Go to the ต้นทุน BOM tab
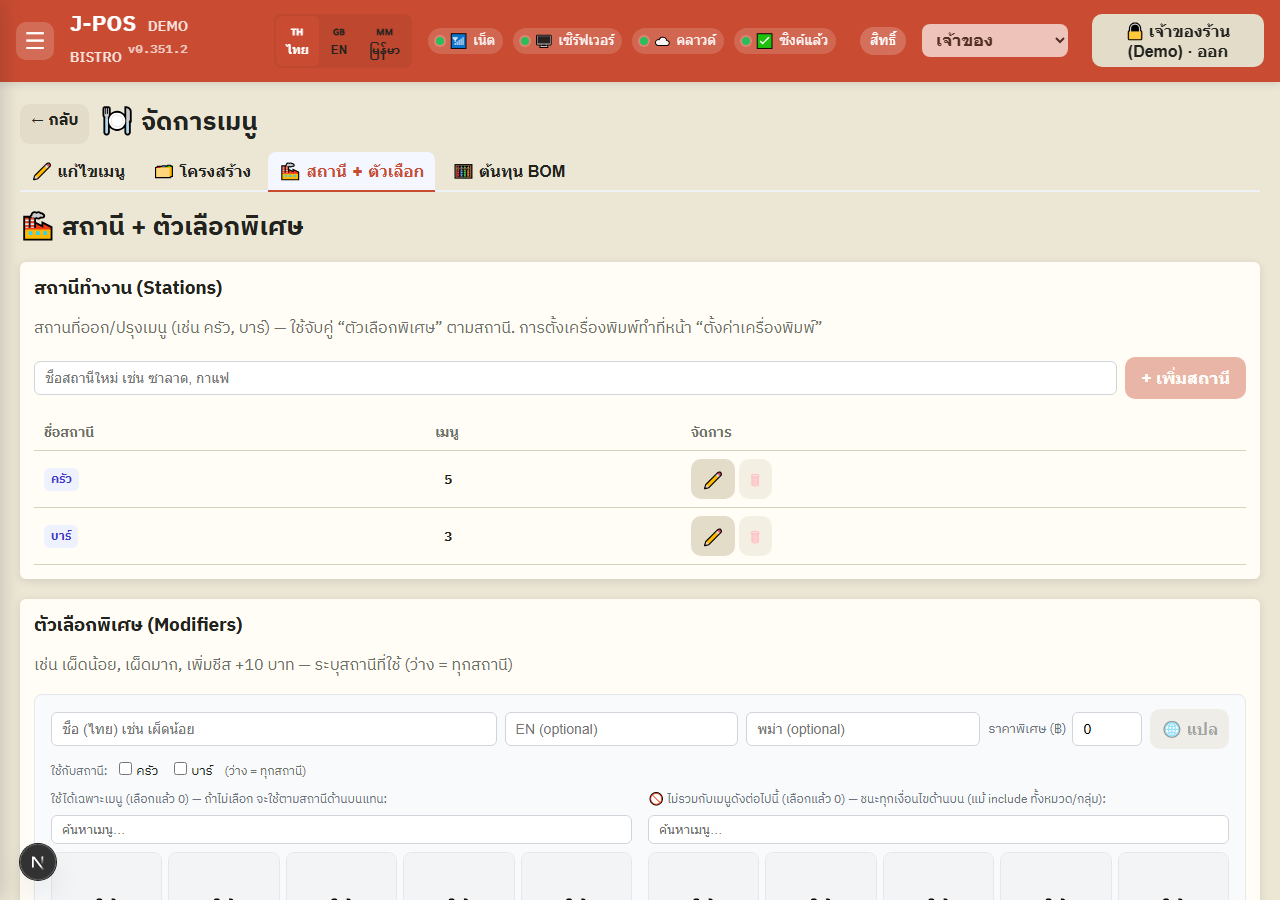This screenshot has width=1280, height=900. (510, 171)
